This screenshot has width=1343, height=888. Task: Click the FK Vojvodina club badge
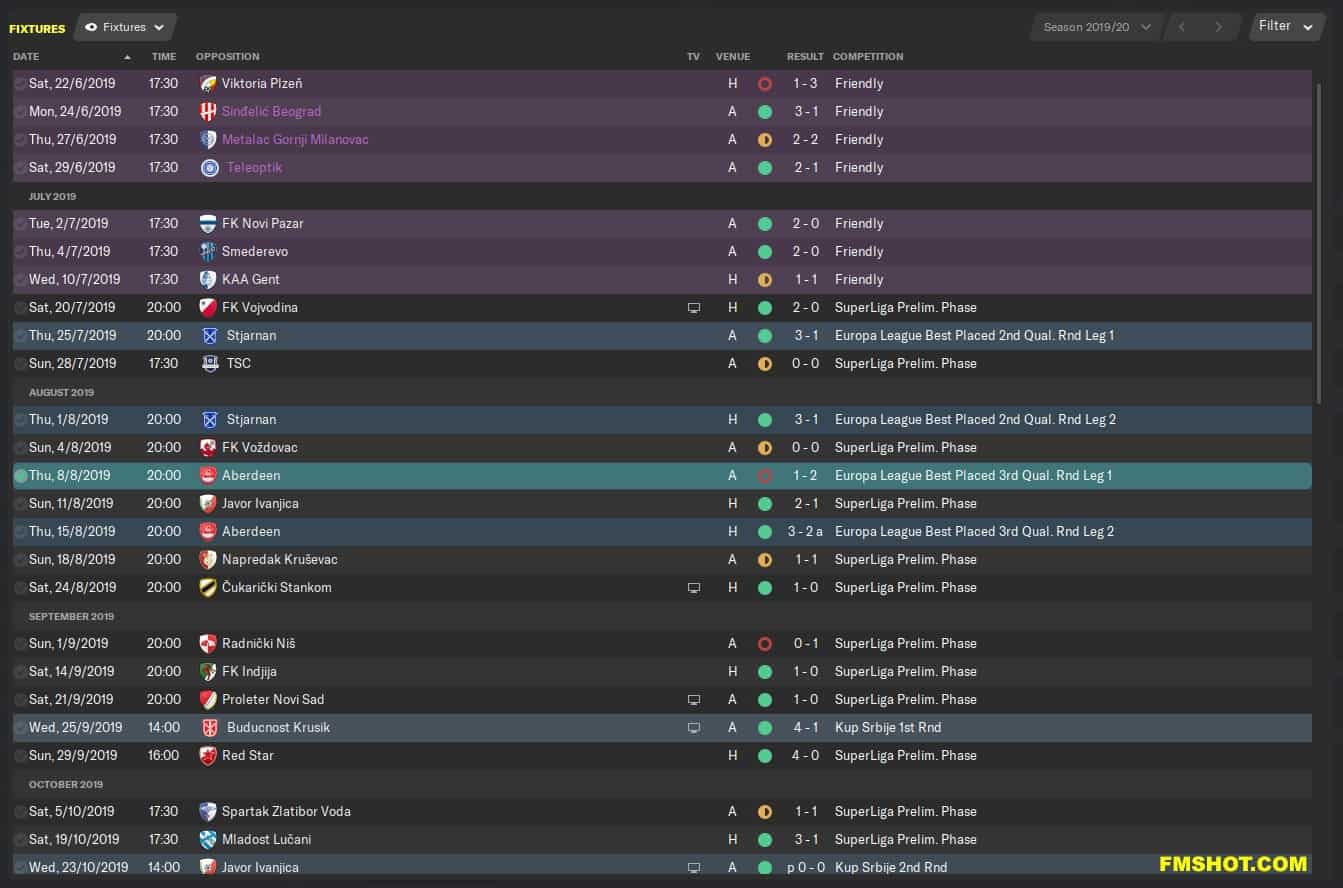click(x=208, y=308)
